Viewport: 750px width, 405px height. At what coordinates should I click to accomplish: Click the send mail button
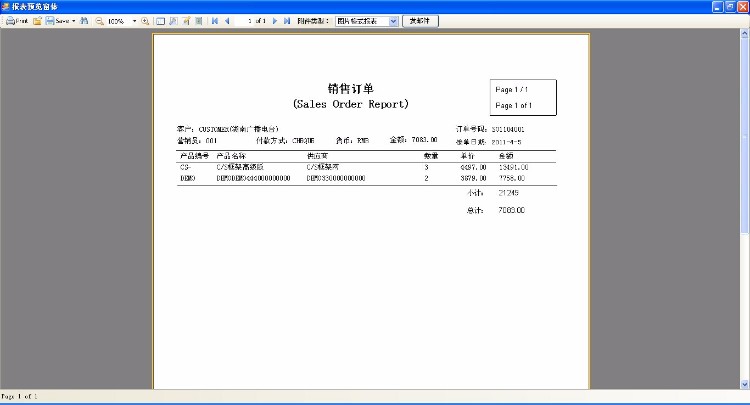pos(419,20)
